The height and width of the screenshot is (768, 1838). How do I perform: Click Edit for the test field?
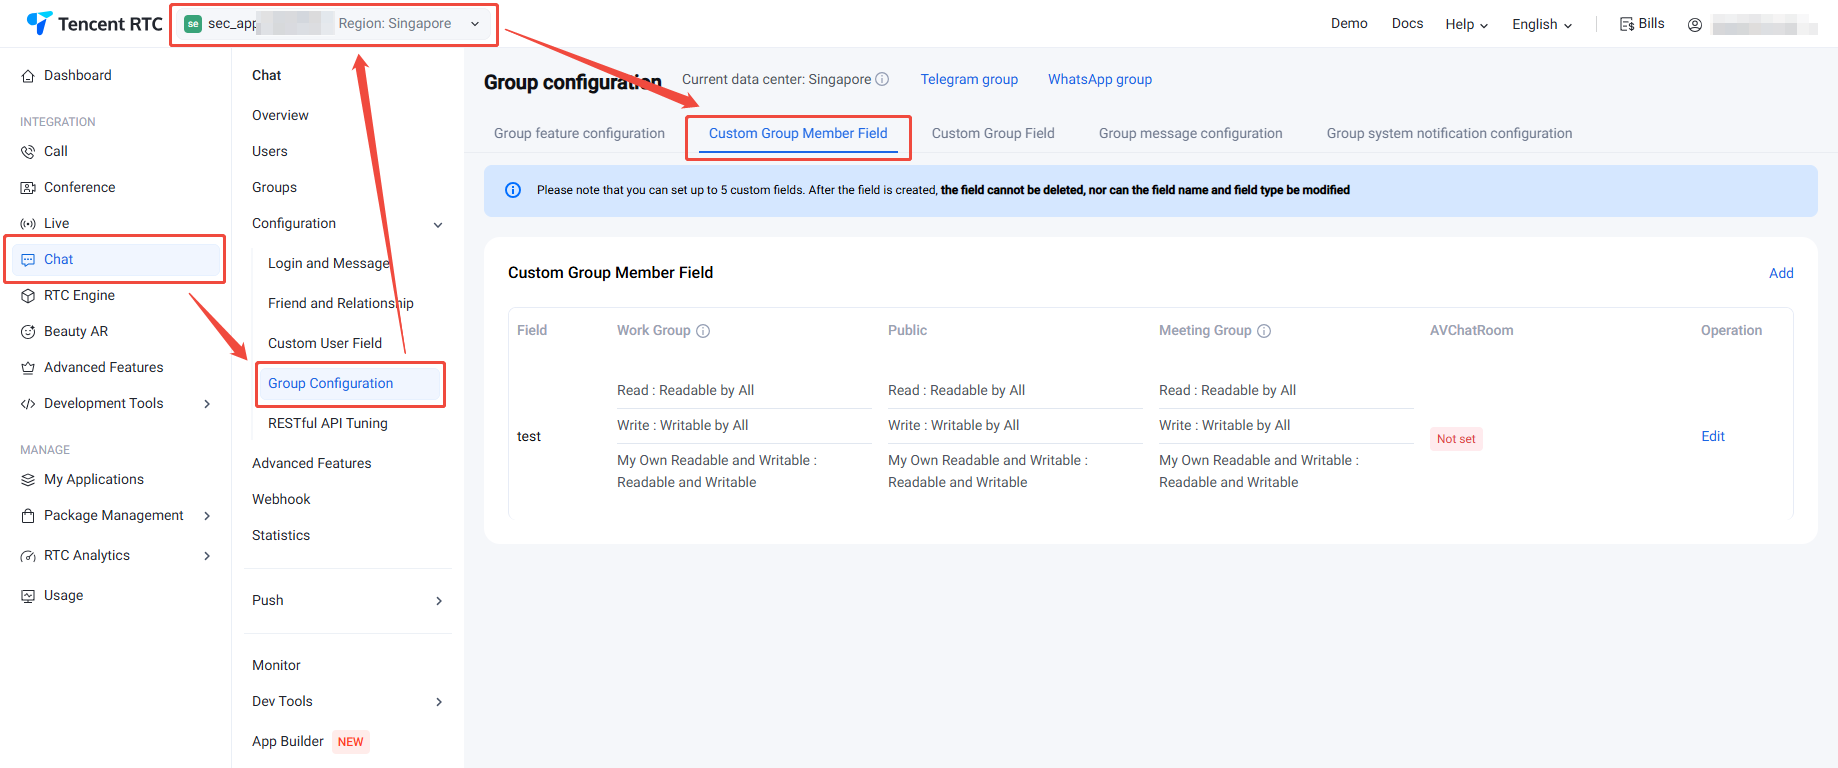1713,436
